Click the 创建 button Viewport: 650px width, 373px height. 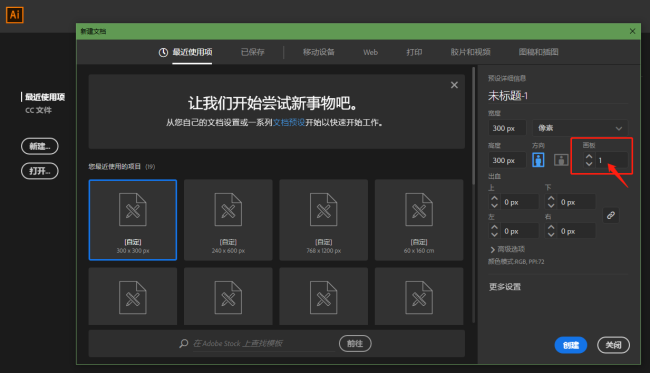pyautogui.click(x=571, y=345)
